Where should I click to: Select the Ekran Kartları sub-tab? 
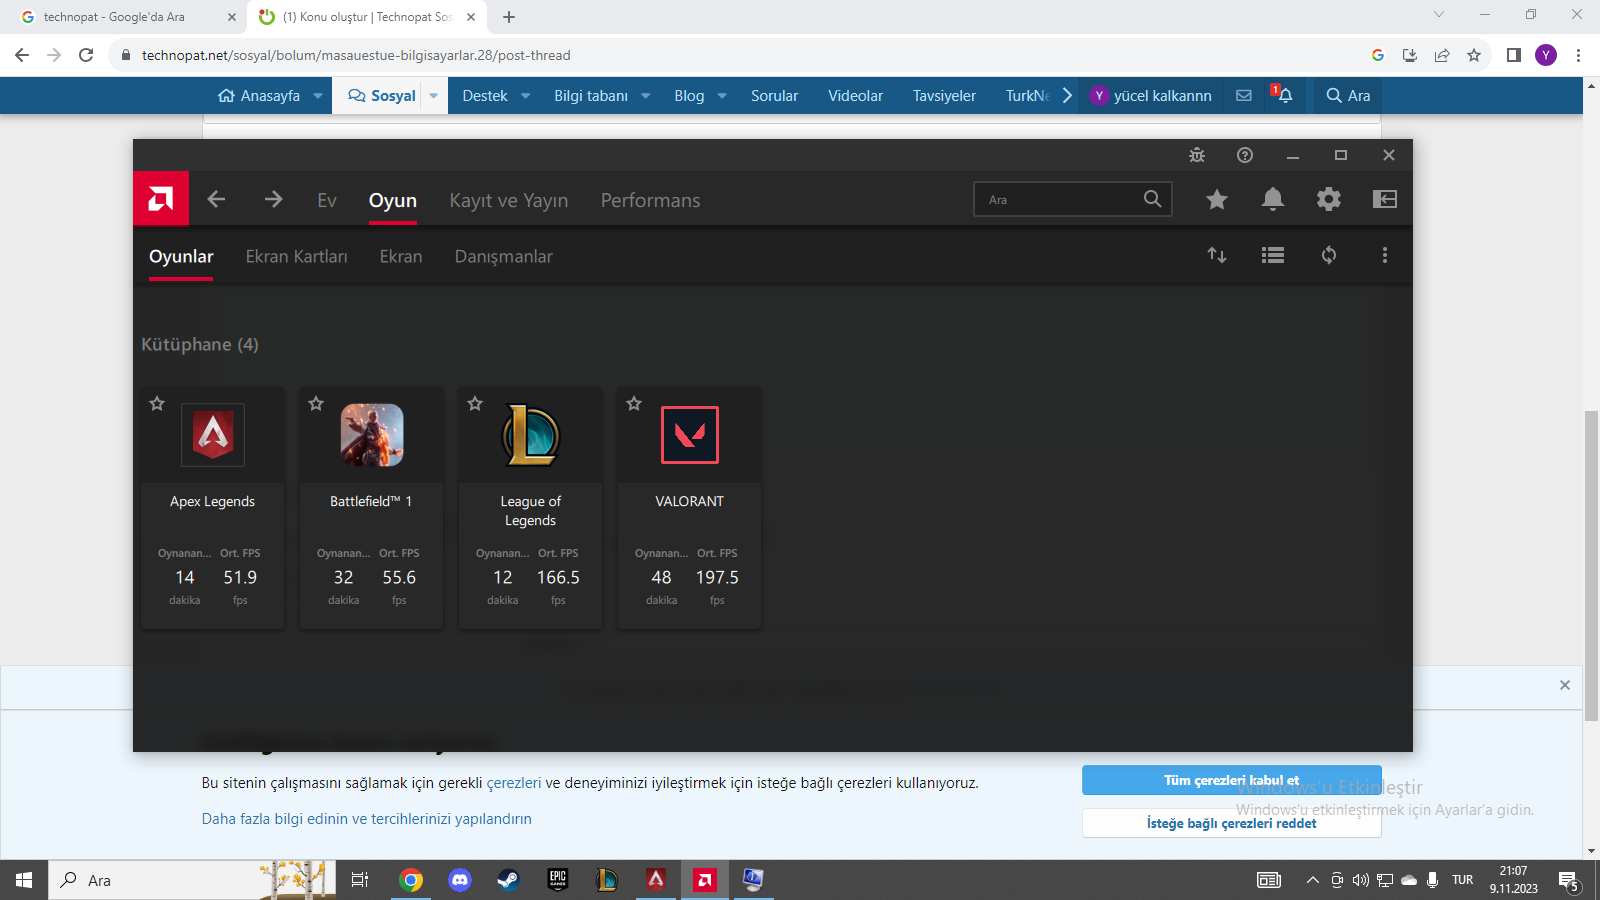297,256
